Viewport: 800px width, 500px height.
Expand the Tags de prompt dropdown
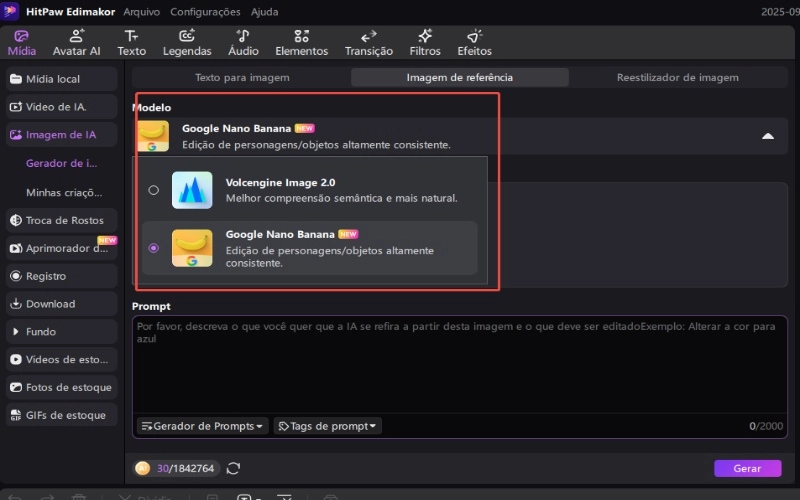click(328, 426)
